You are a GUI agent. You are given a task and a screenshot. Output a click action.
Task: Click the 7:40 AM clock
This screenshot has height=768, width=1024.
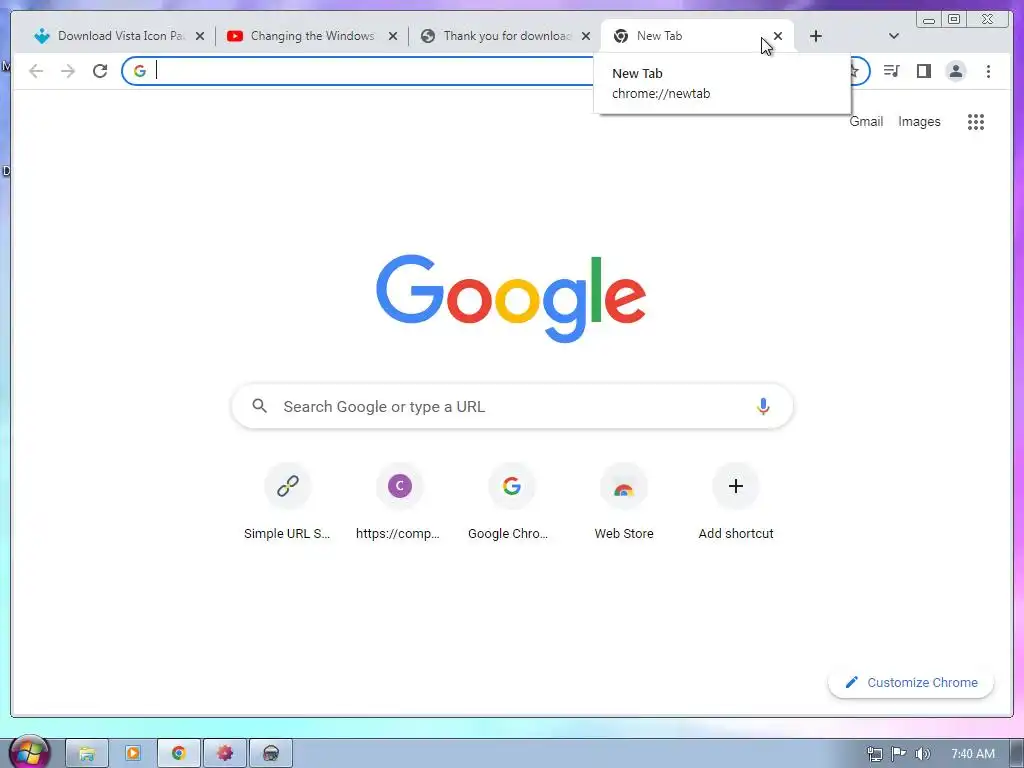tap(972, 754)
